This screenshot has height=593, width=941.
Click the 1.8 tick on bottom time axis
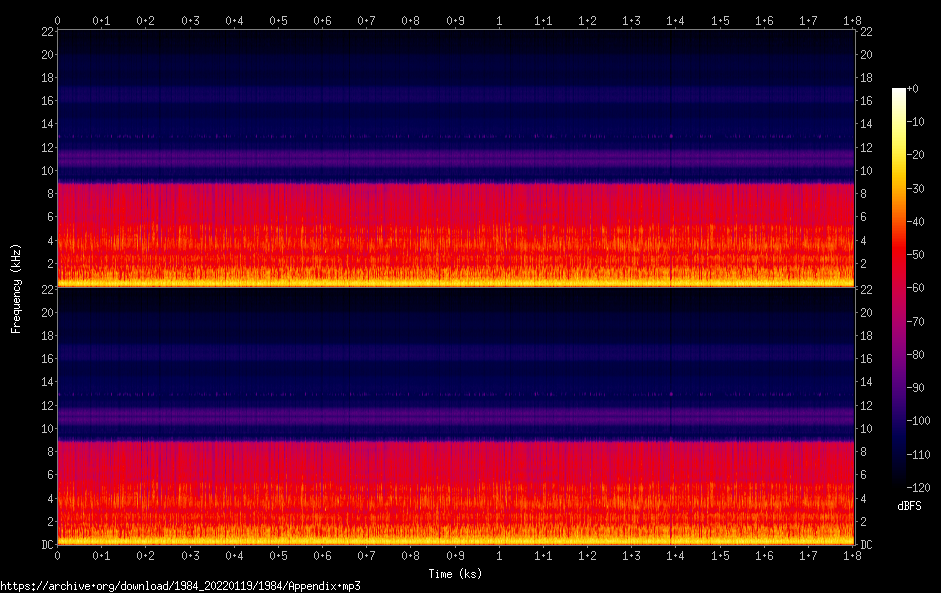(x=853, y=556)
